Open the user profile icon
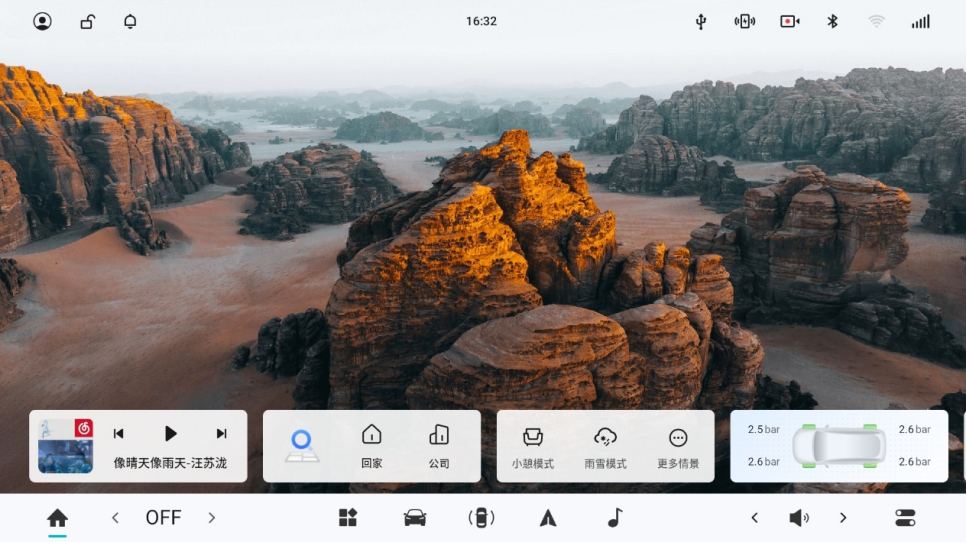The height and width of the screenshot is (545, 967). coord(42,21)
